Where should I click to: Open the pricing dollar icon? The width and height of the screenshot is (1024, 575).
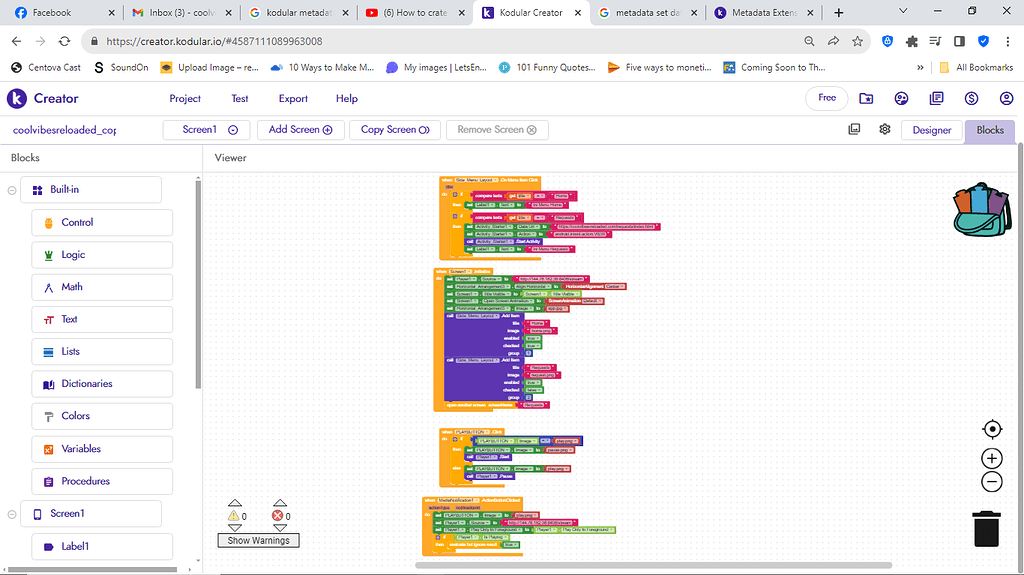[x=971, y=99]
